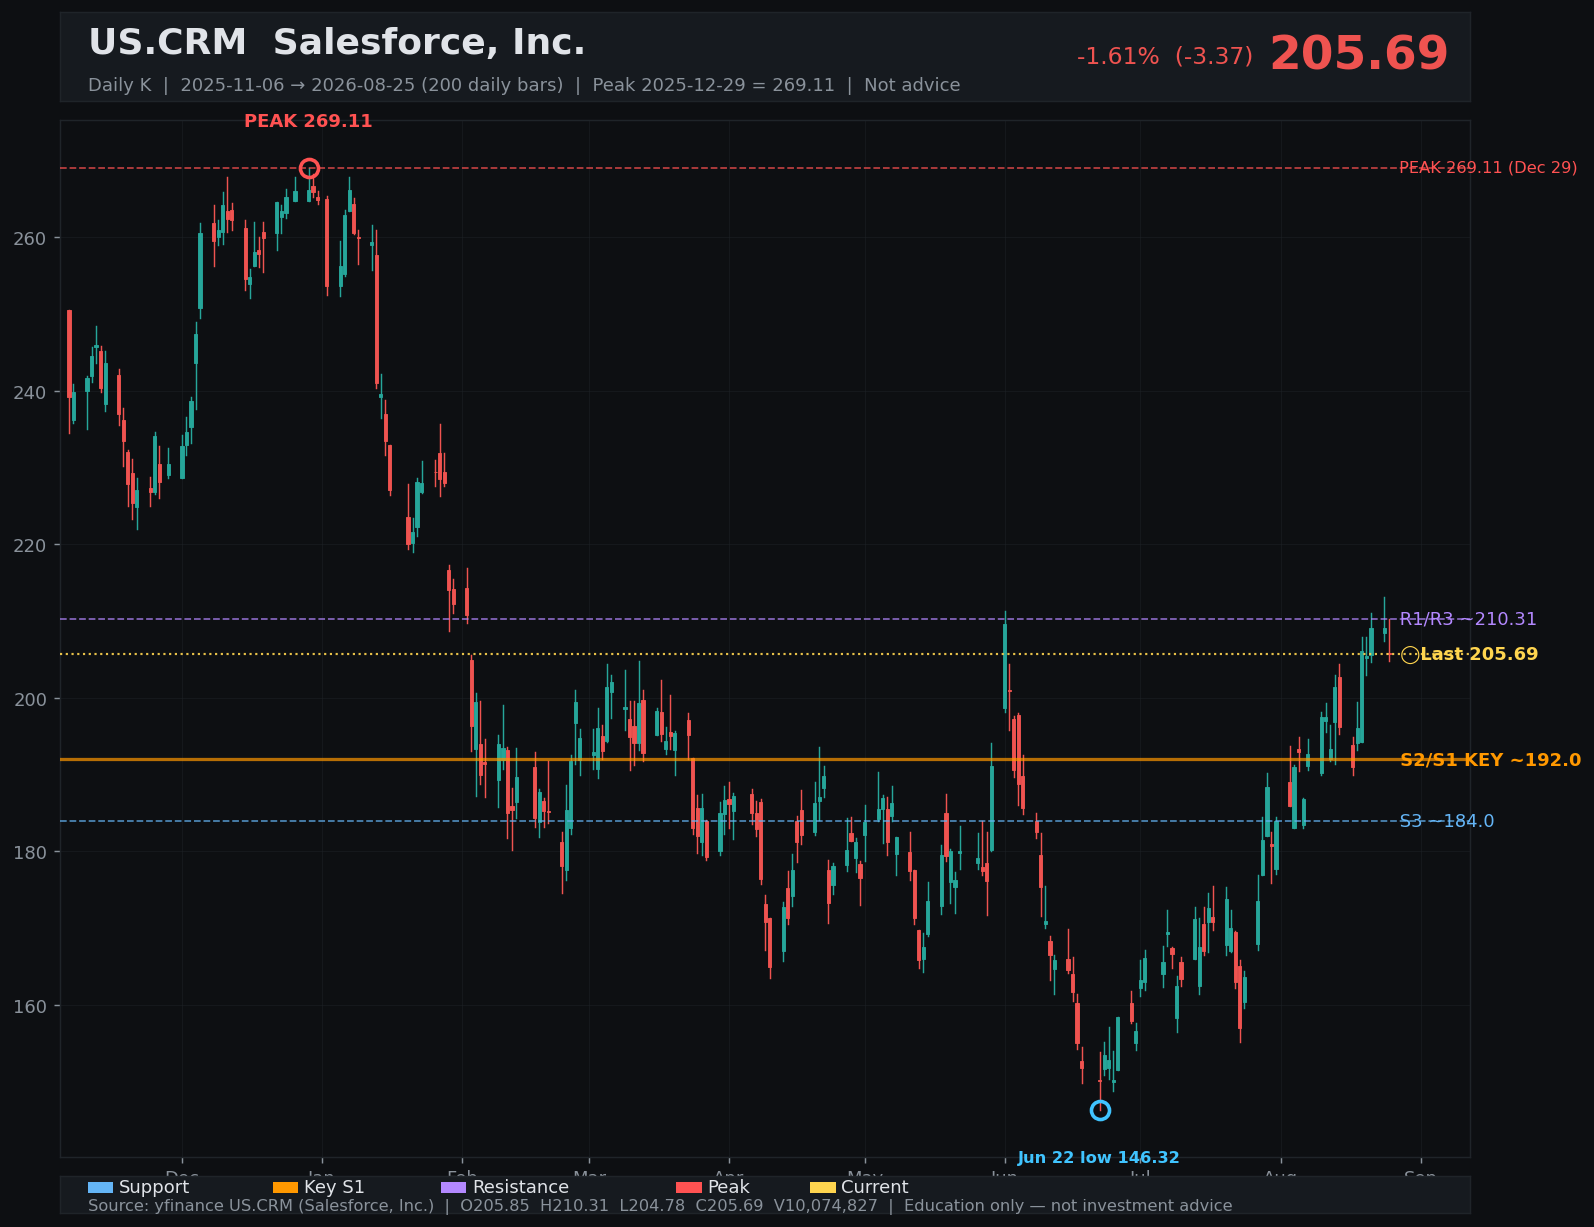Click the Peak red legend swatch

[689, 1187]
